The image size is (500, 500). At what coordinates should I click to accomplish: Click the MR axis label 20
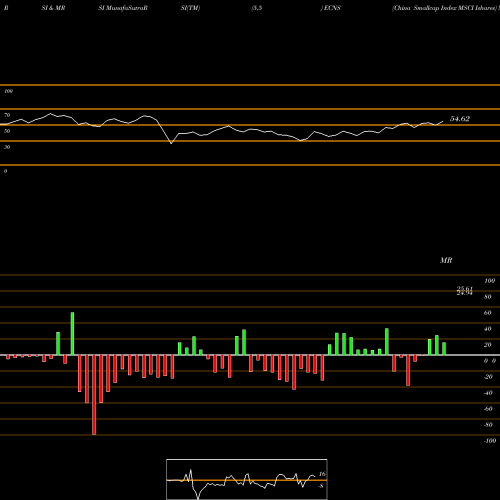pos(488,345)
